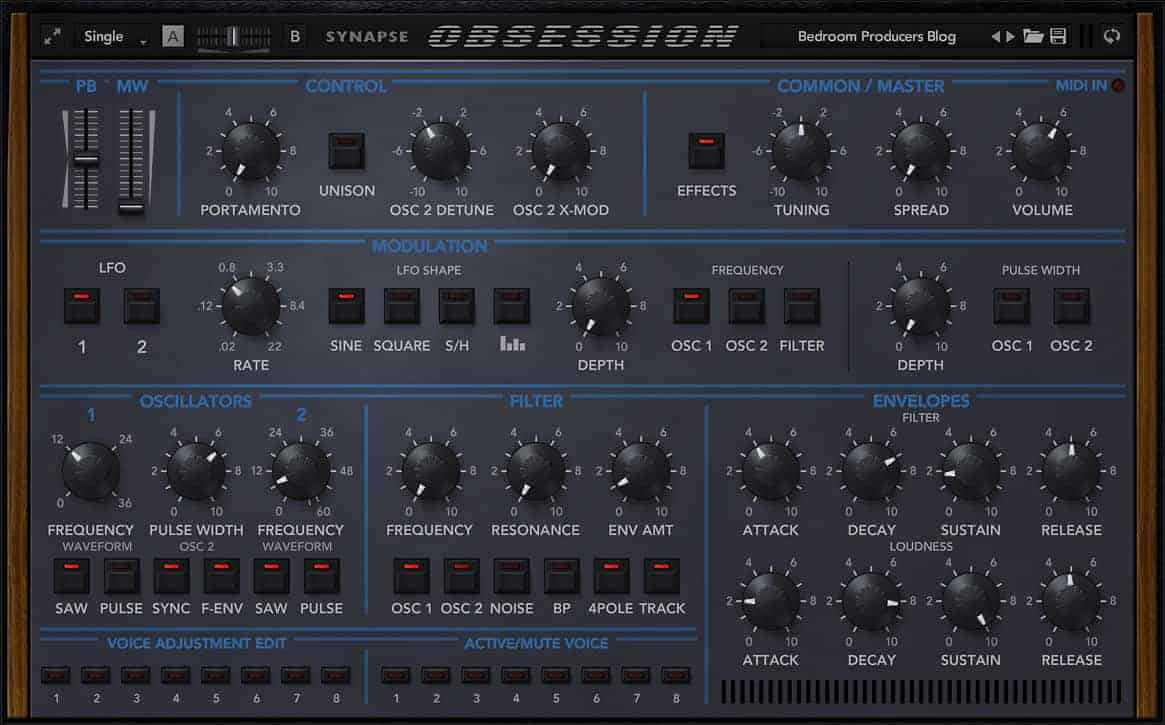Toggle pulse width modulation OSC 2 switch
The height and width of the screenshot is (725, 1165).
coord(1071,306)
